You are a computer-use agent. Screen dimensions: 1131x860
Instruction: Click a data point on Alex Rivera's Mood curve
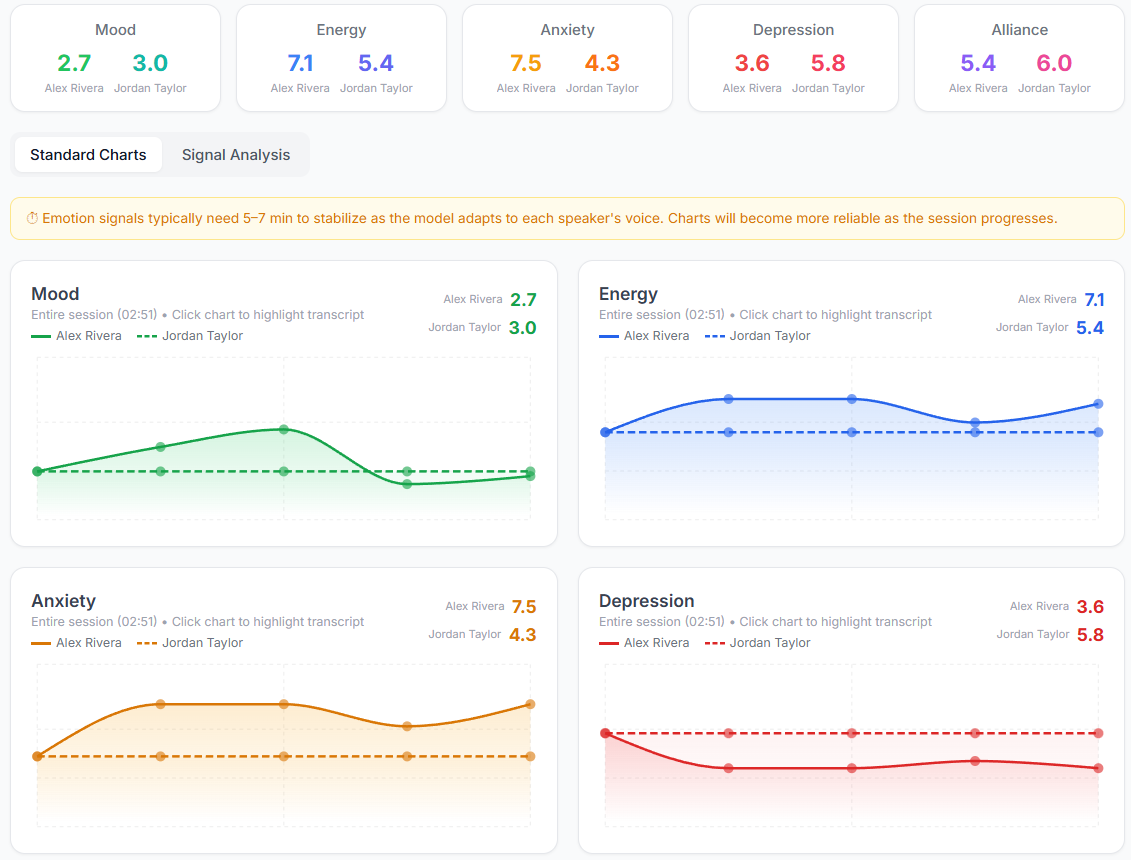click(x=284, y=430)
